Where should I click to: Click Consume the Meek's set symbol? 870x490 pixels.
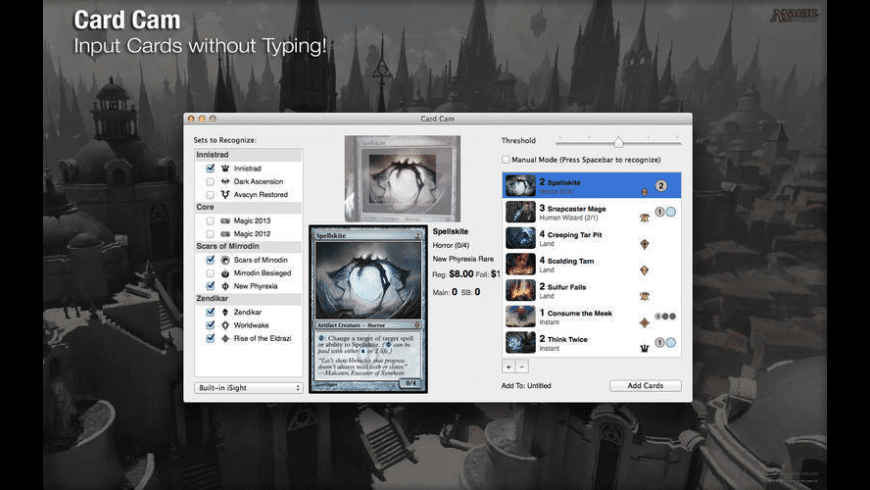tap(644, 322)
